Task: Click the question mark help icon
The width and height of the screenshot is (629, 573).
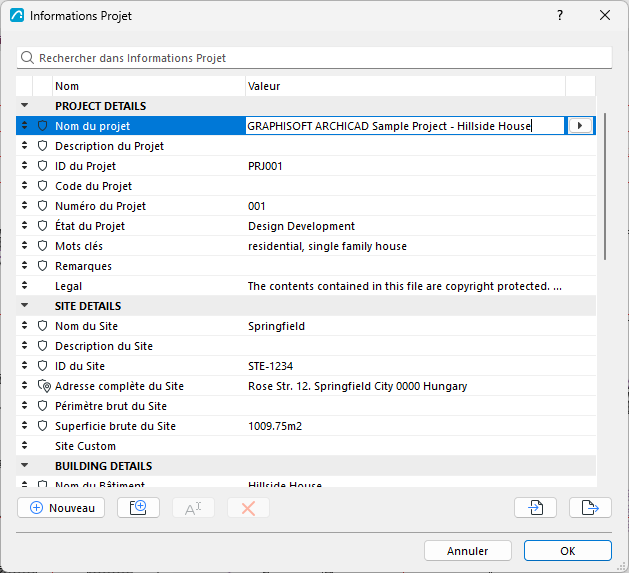Action: click(x=560, y=15)
